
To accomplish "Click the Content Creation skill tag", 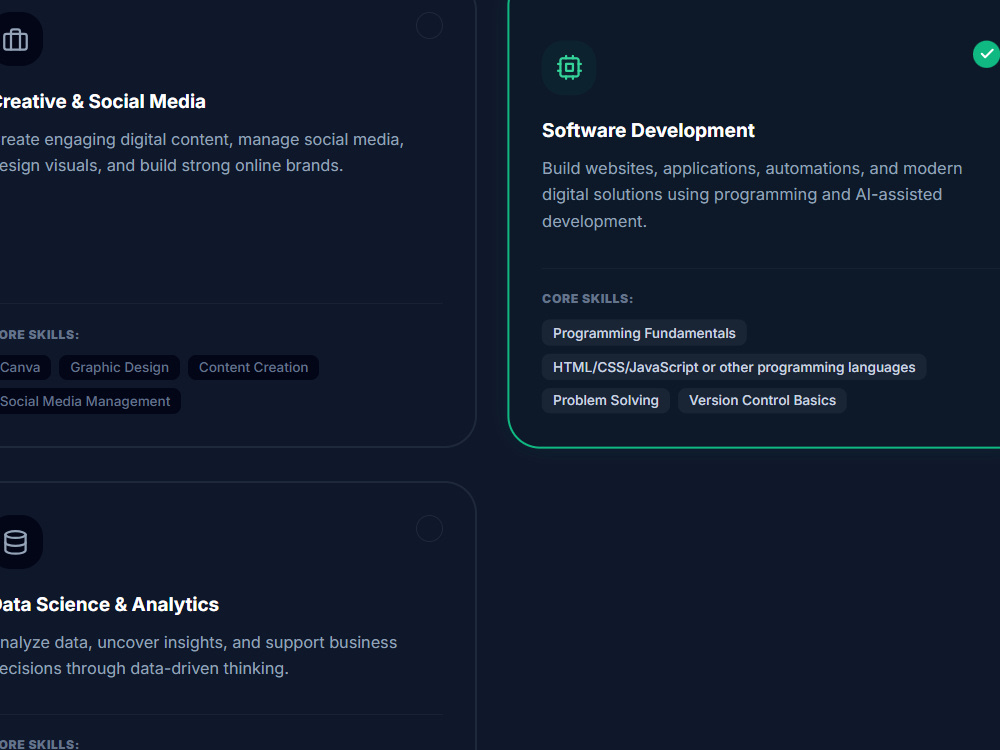I will [x=253, y=367].
